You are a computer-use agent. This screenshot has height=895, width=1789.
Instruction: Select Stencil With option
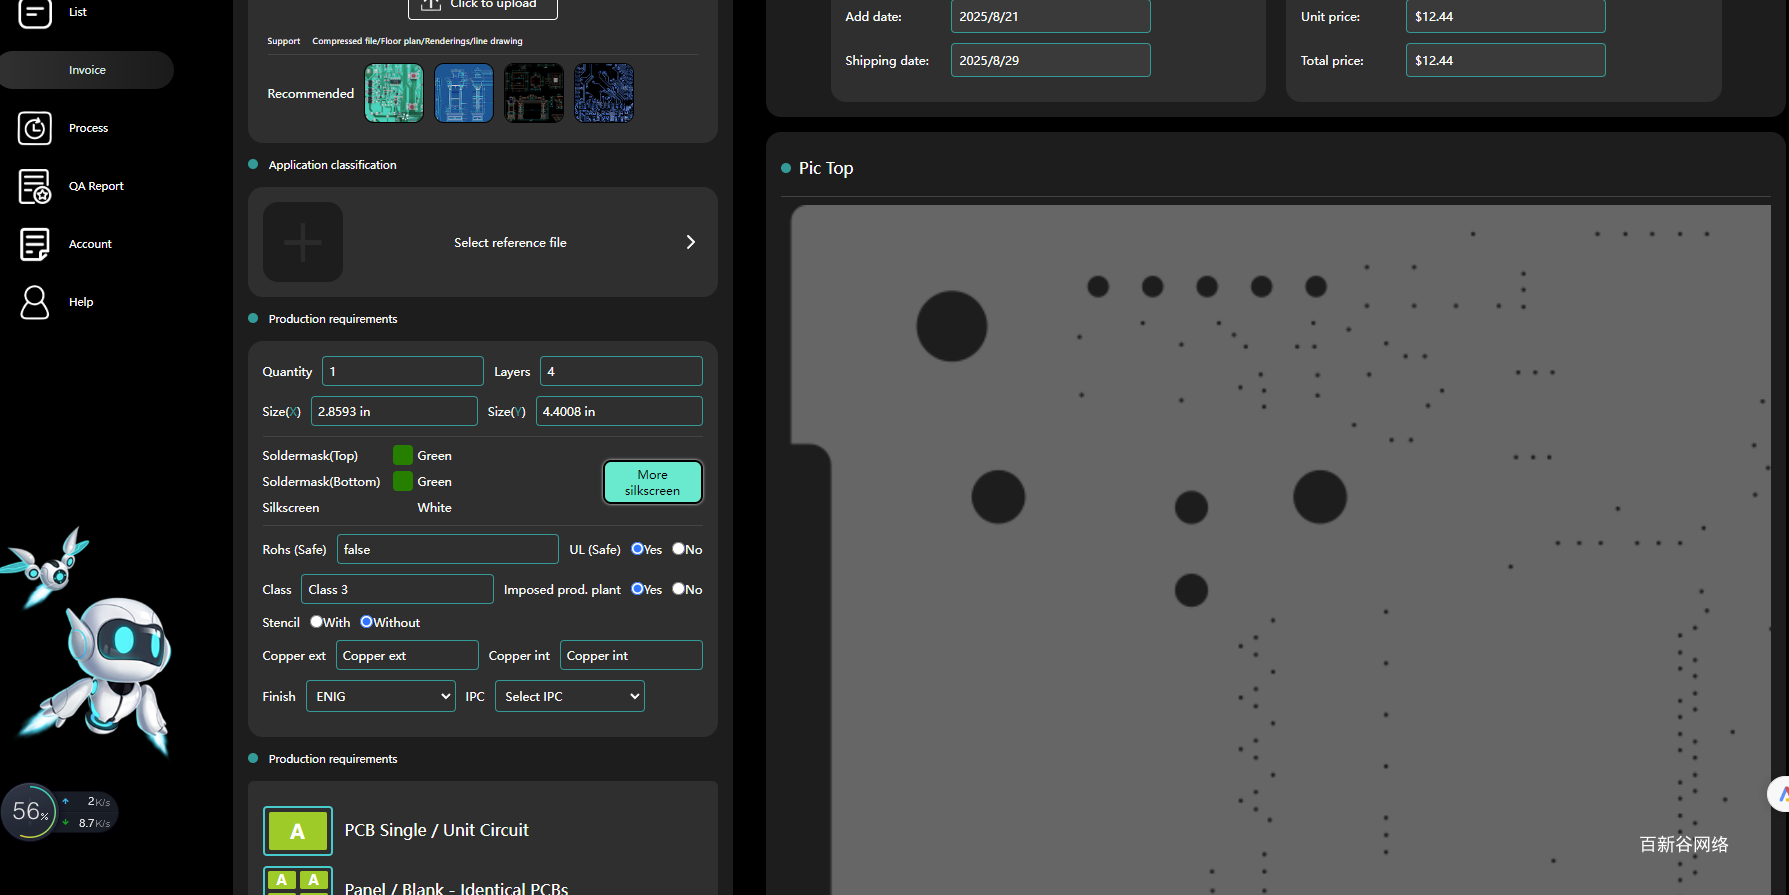[x=316, y=622]
